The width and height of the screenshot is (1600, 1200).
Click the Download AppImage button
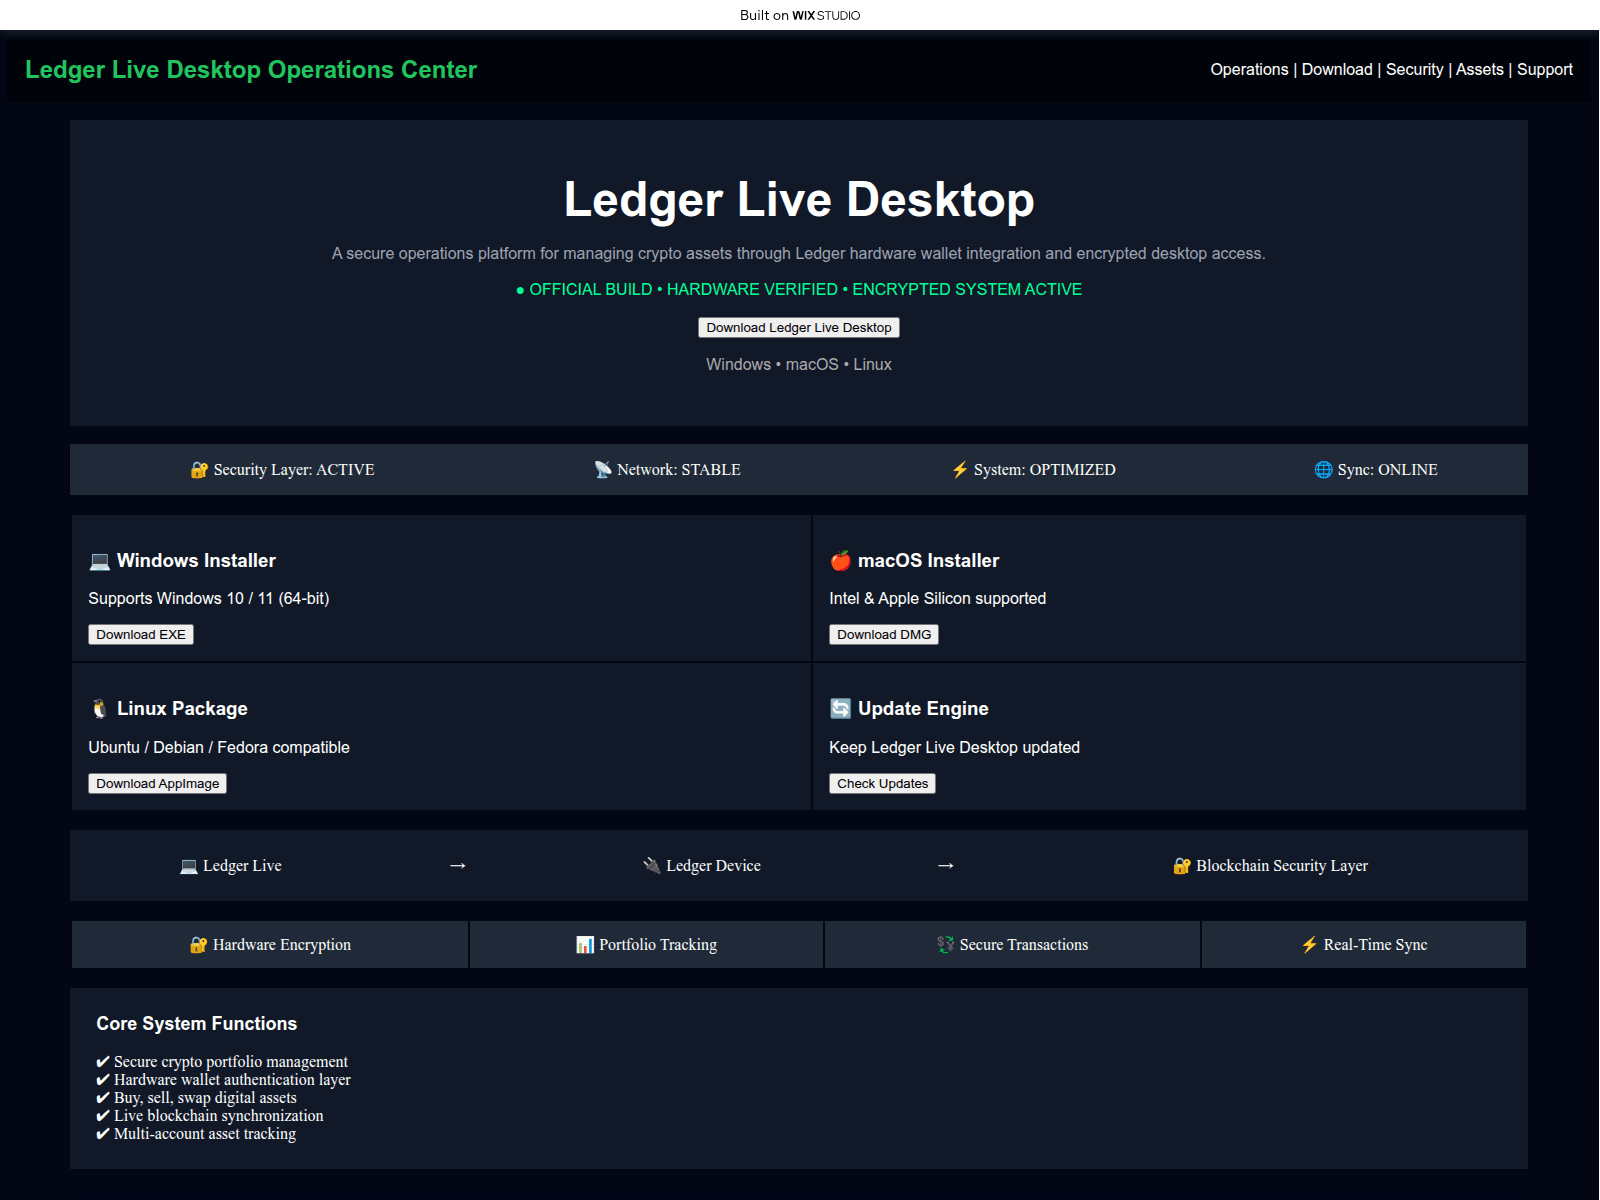[x=158, y=784]
